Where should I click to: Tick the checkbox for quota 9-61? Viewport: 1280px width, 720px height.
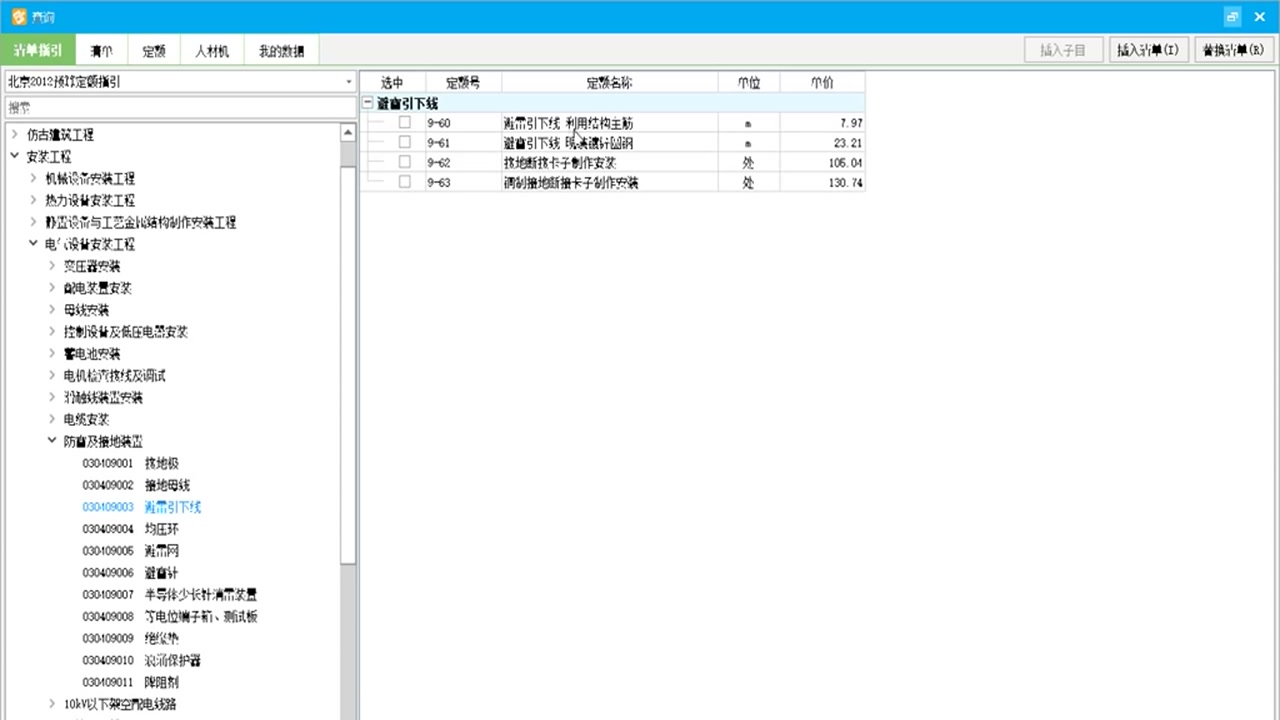(x=404, y=142)
